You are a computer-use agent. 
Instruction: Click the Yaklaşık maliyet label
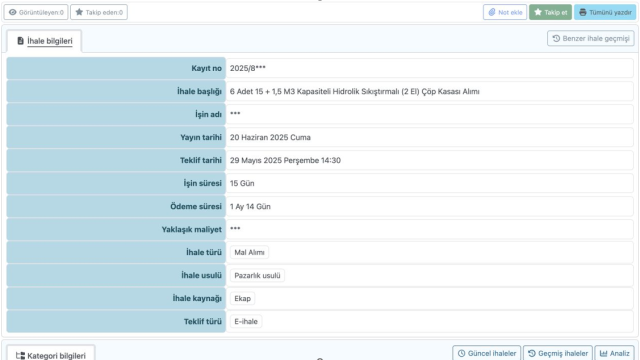pos(191,229)
